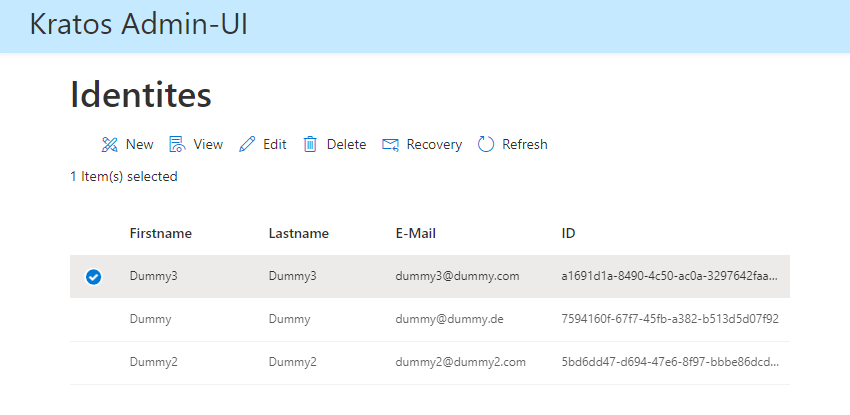Click the View document icon

point(177,144)
